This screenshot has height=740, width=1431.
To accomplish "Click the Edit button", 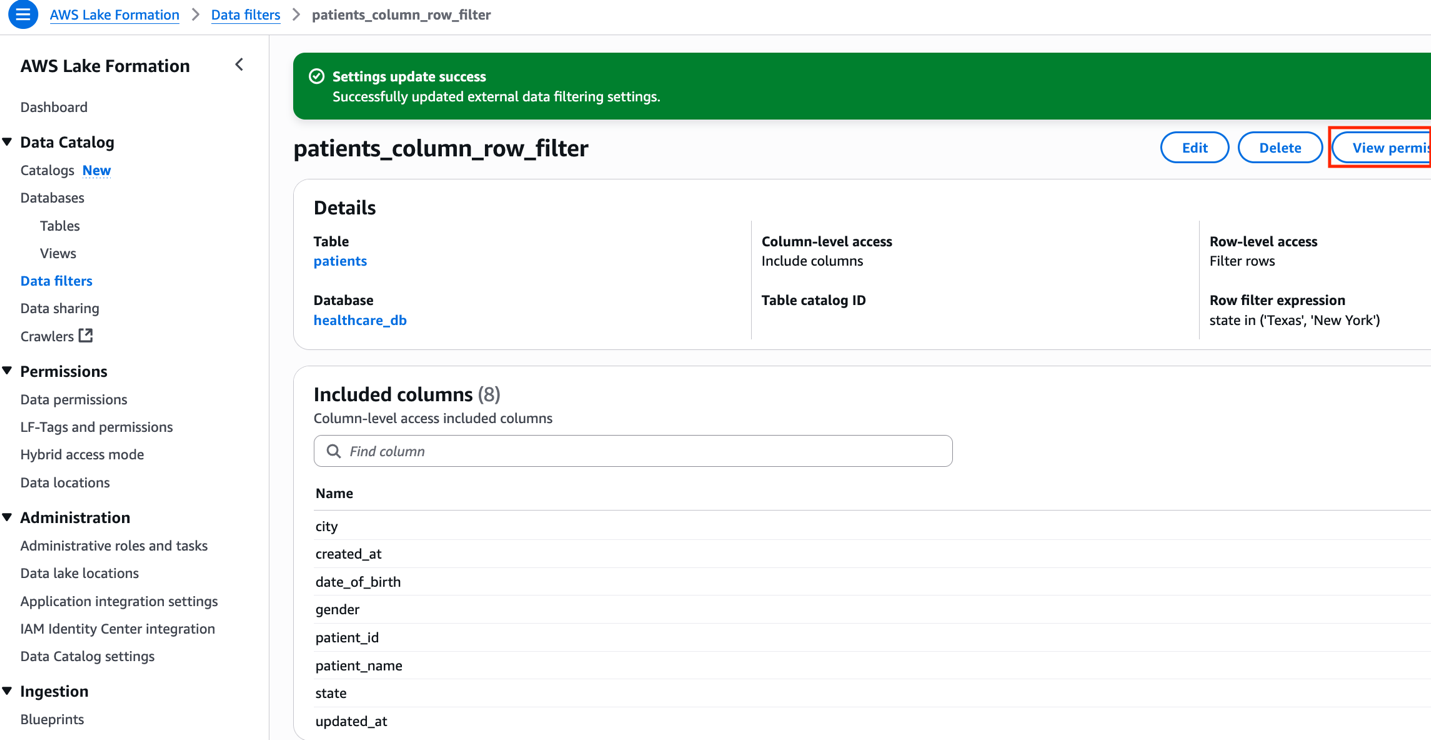I will coord(1194,148).
